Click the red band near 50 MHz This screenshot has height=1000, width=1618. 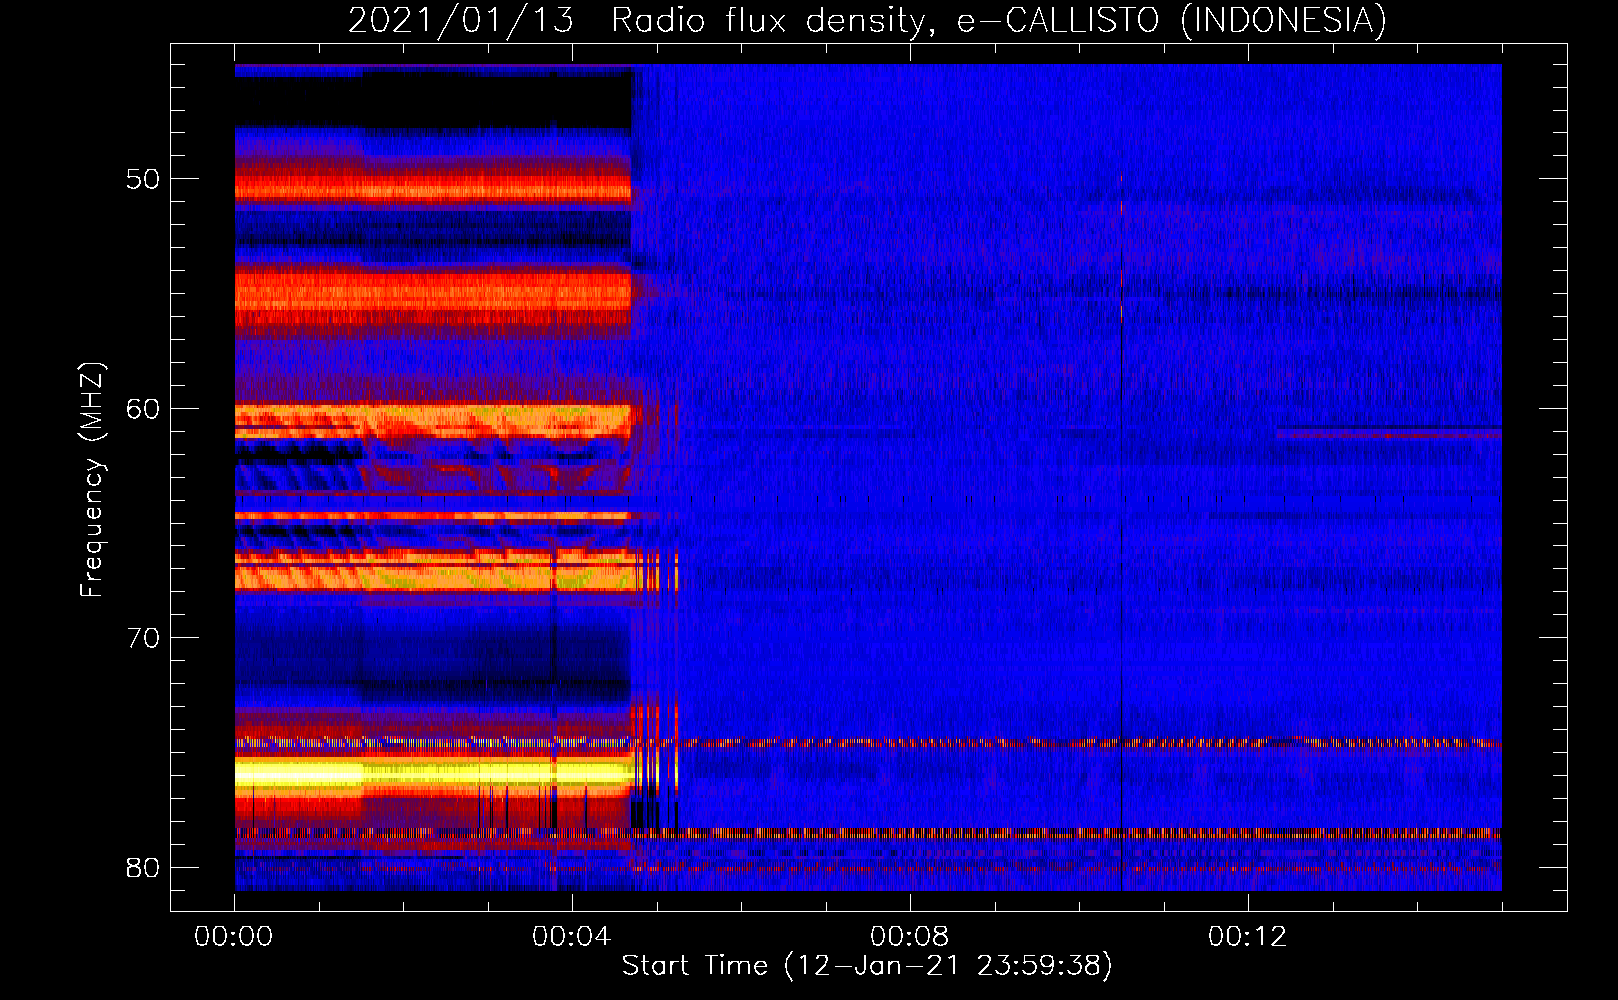pyautogui.click(x=433, y=188)
